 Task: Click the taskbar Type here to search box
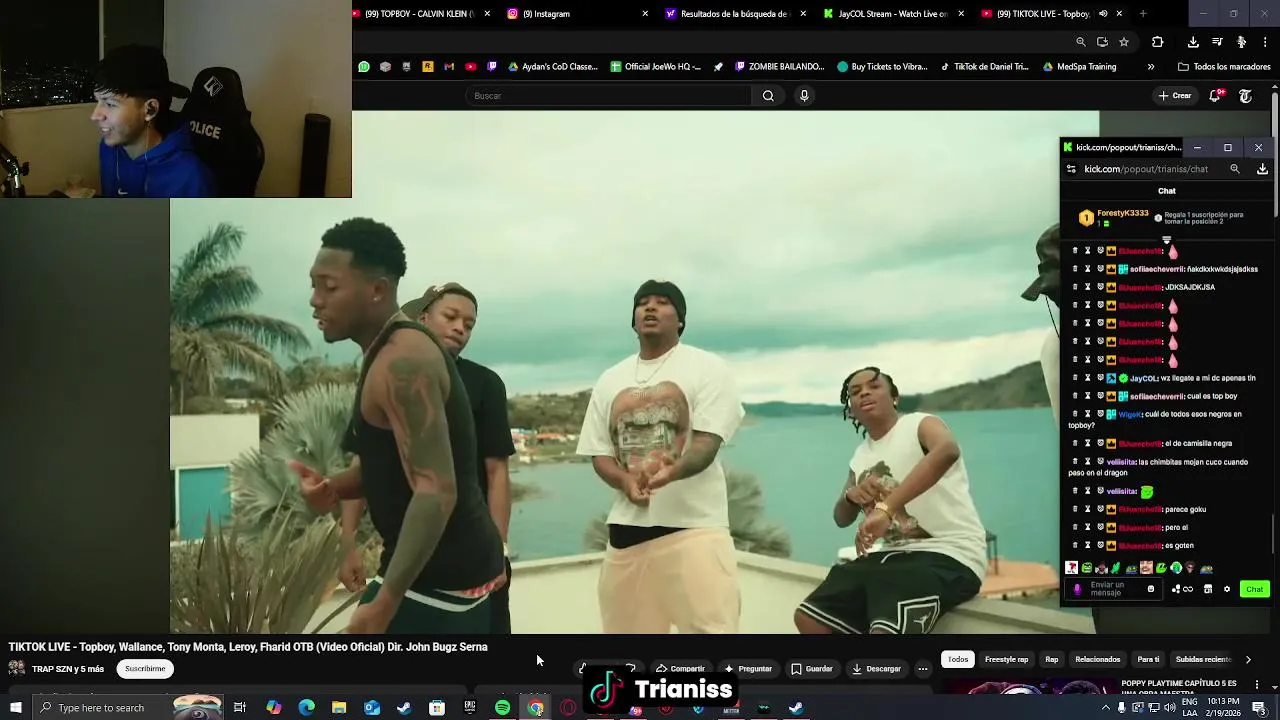[x=128, y=708]
